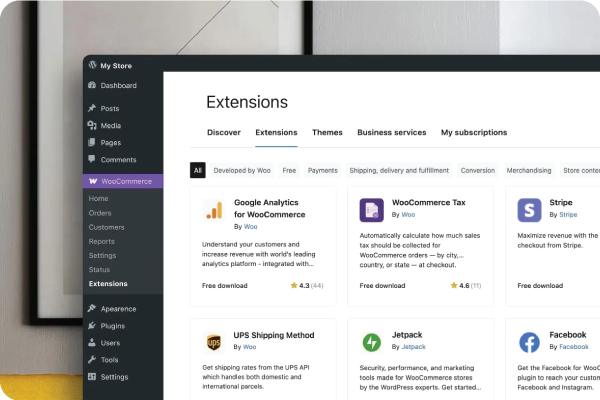This screenshot has width=600, height=400.
Task: Click the Jetpack green logo
Action: pyautogui.click(x=372, y=342)
